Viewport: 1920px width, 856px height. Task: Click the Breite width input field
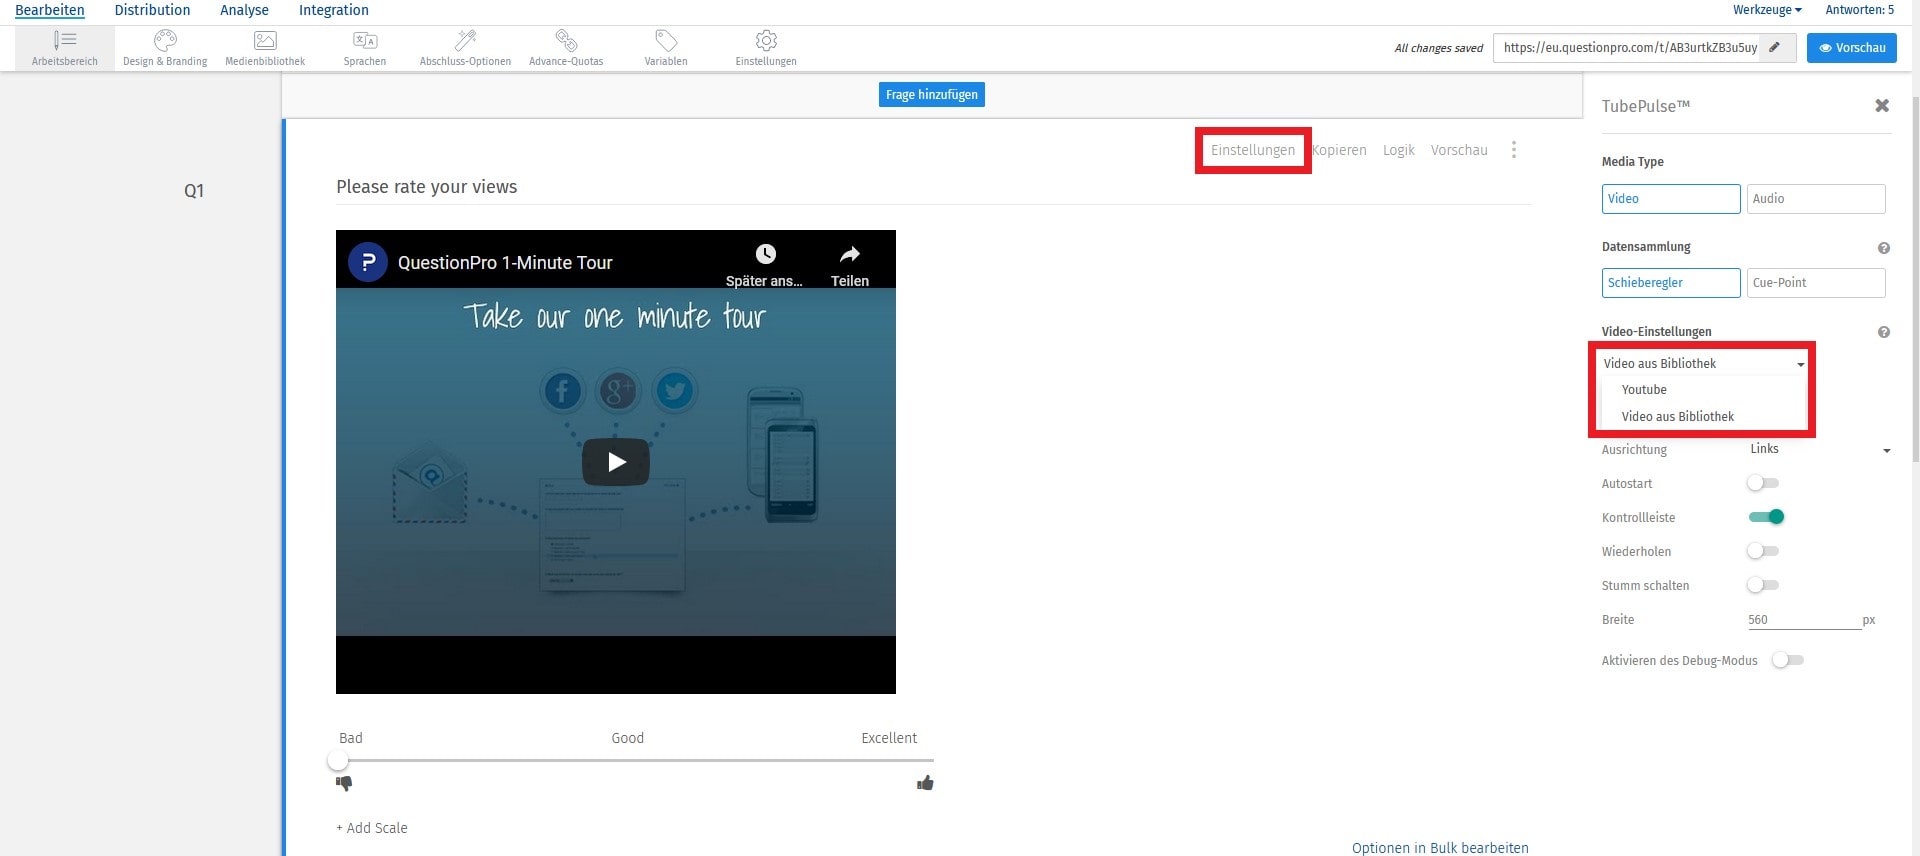click(1804, 620)
